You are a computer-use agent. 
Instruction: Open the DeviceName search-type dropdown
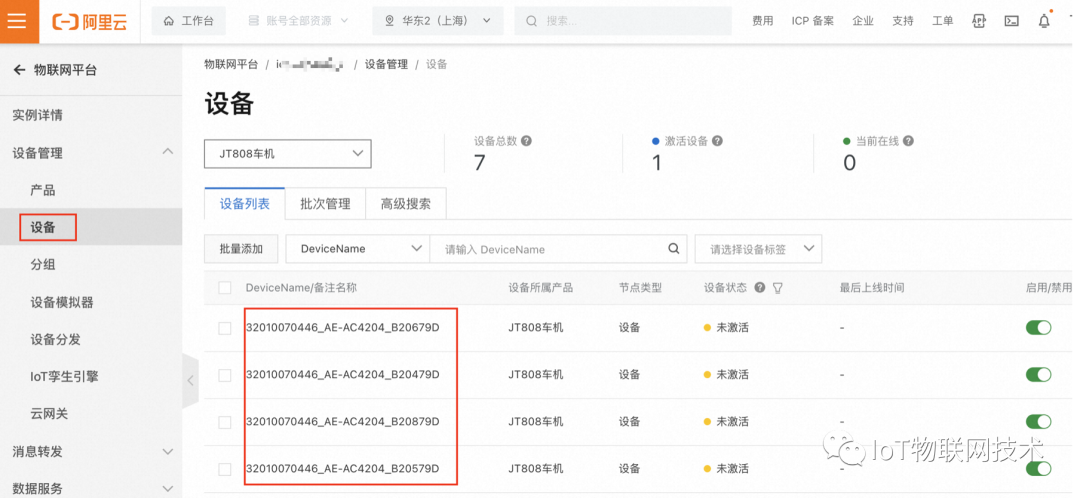pyautogui.click(x=357, y=249)
